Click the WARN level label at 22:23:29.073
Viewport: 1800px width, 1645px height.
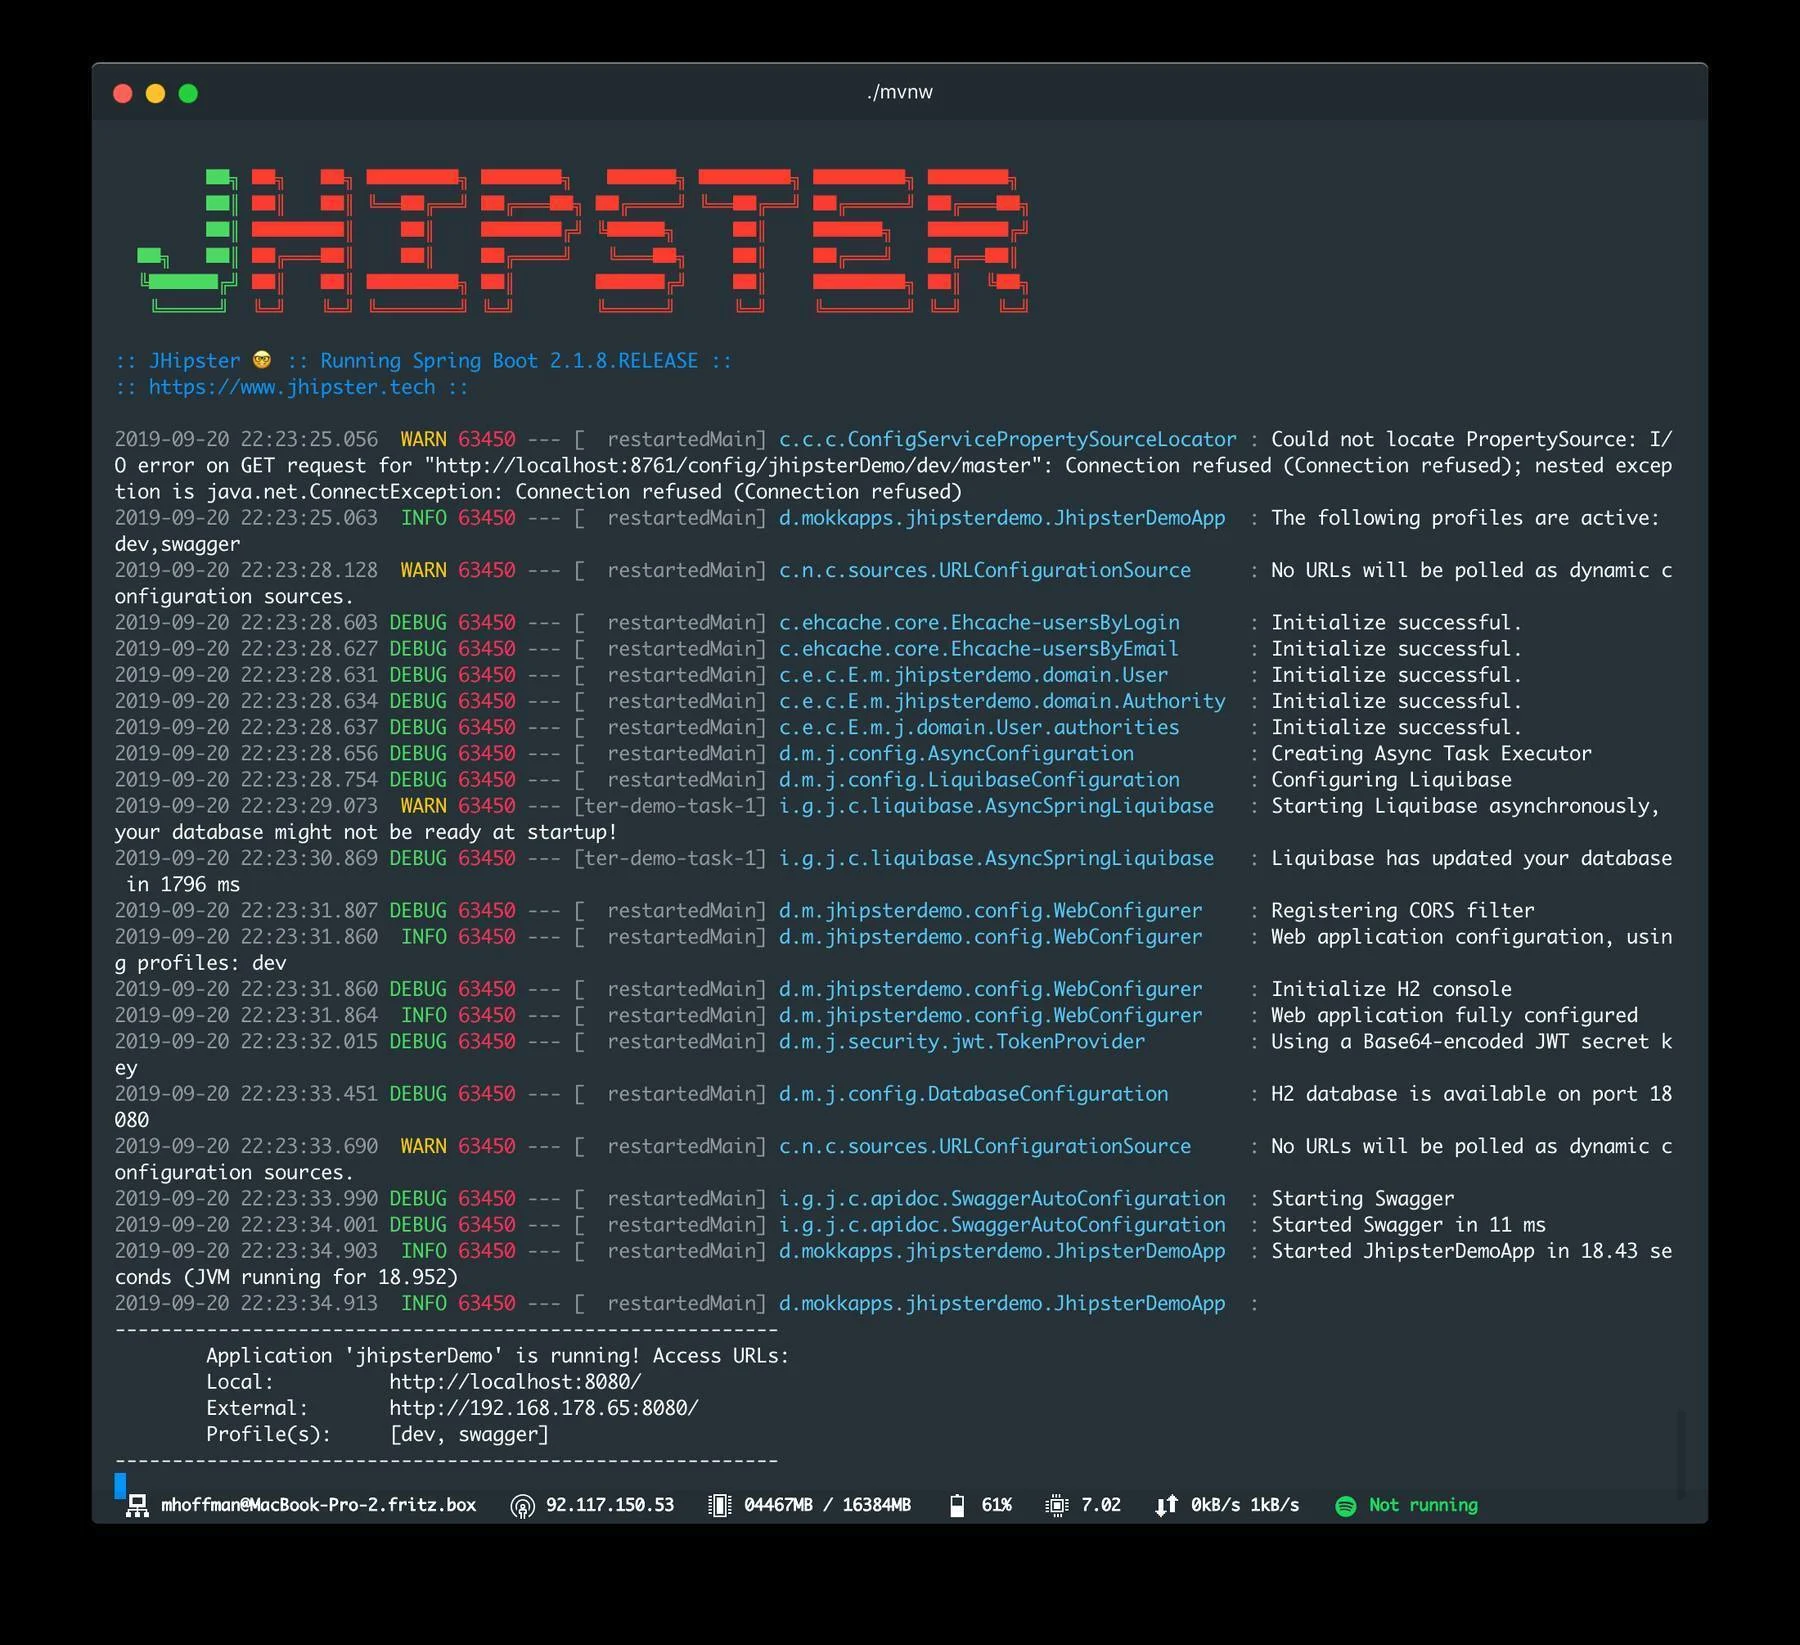423,806
